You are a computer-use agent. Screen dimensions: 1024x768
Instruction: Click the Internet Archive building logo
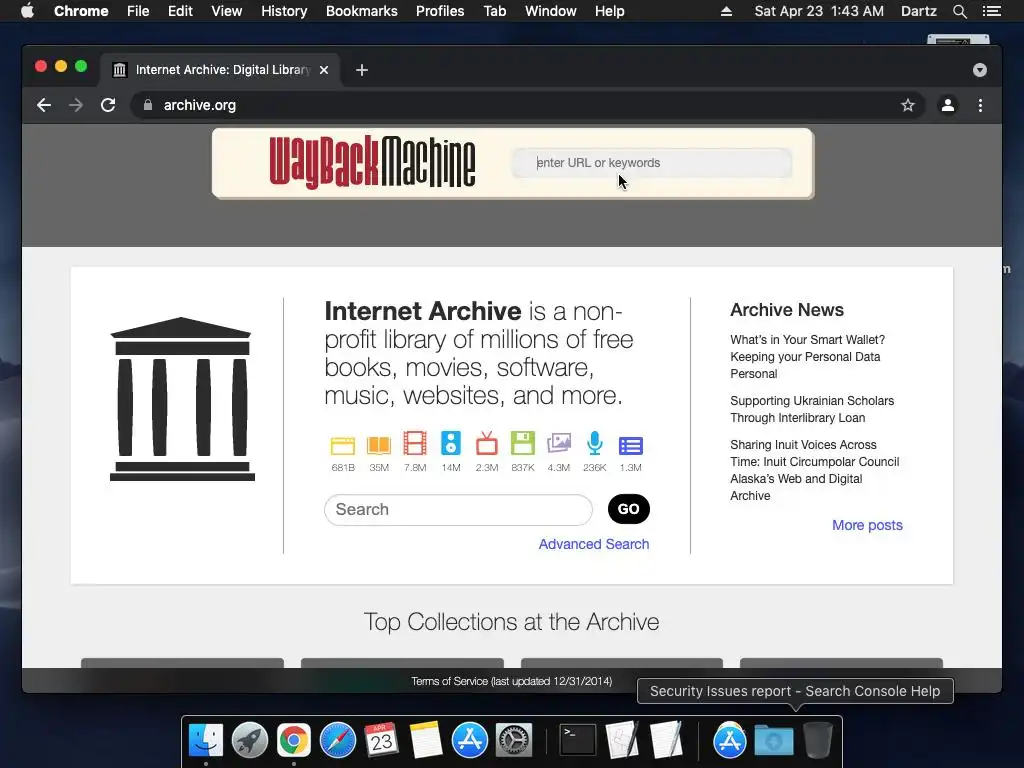[182, 399]
